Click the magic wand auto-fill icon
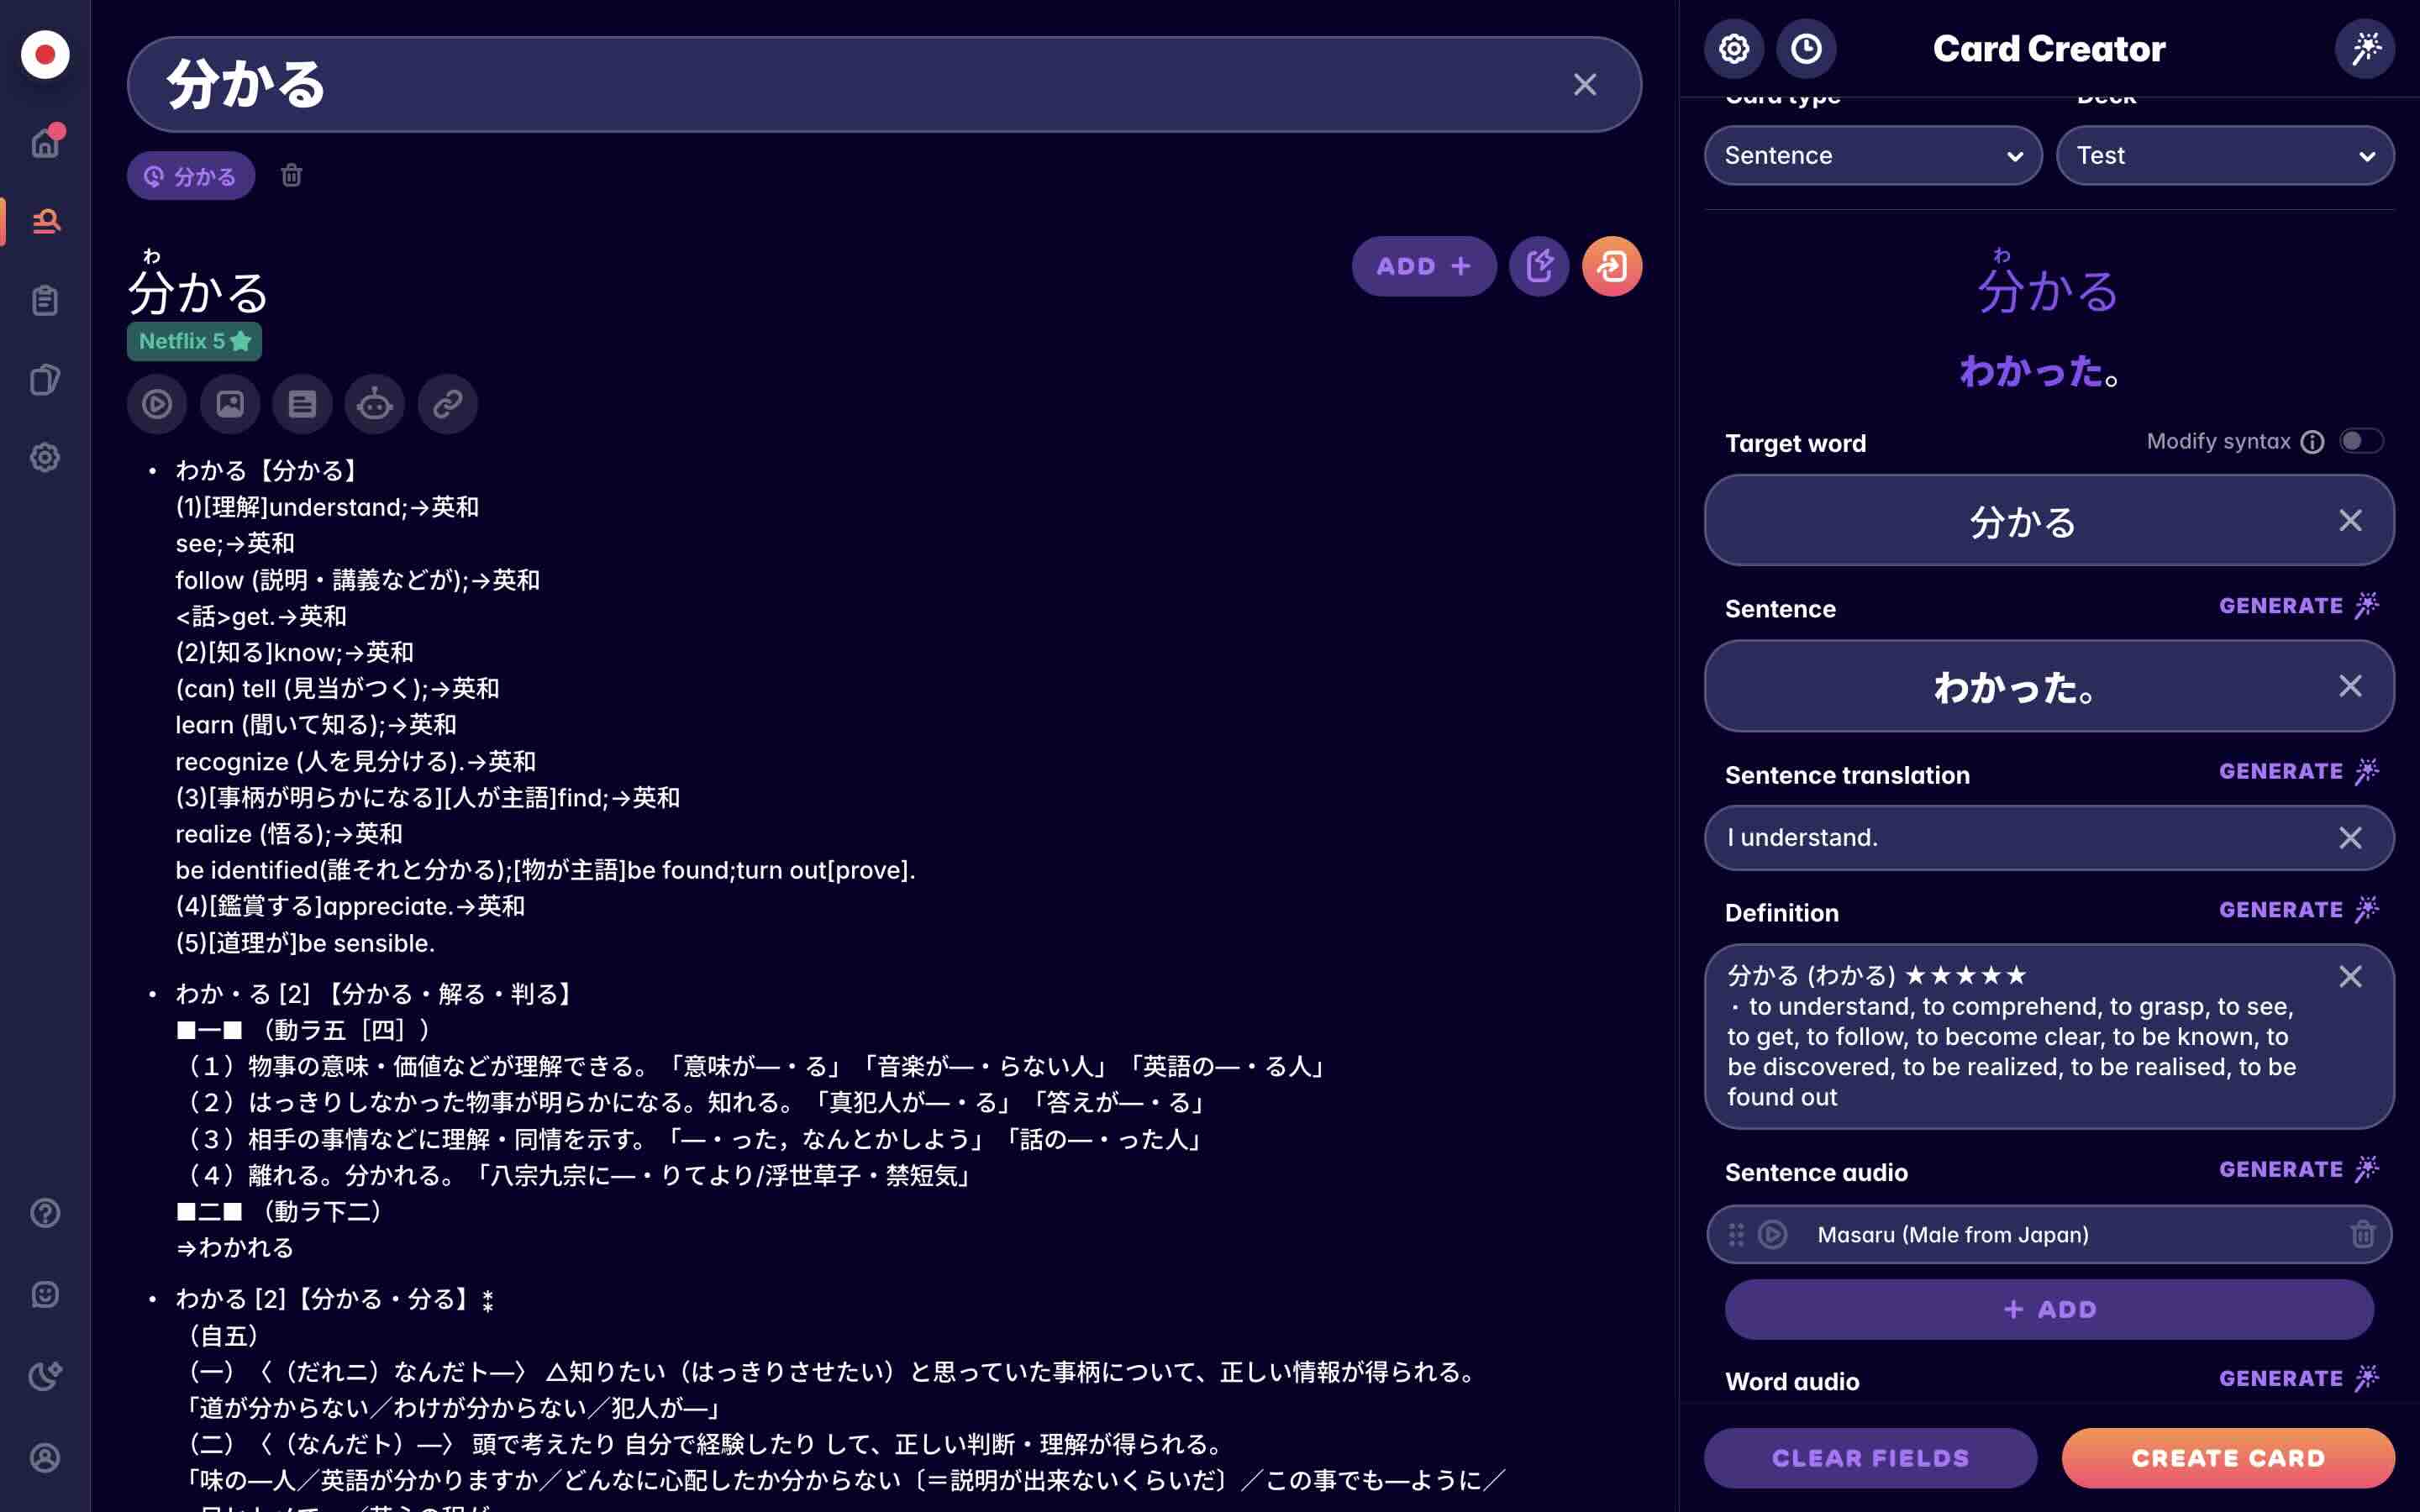 click(x=2365, y=48)
